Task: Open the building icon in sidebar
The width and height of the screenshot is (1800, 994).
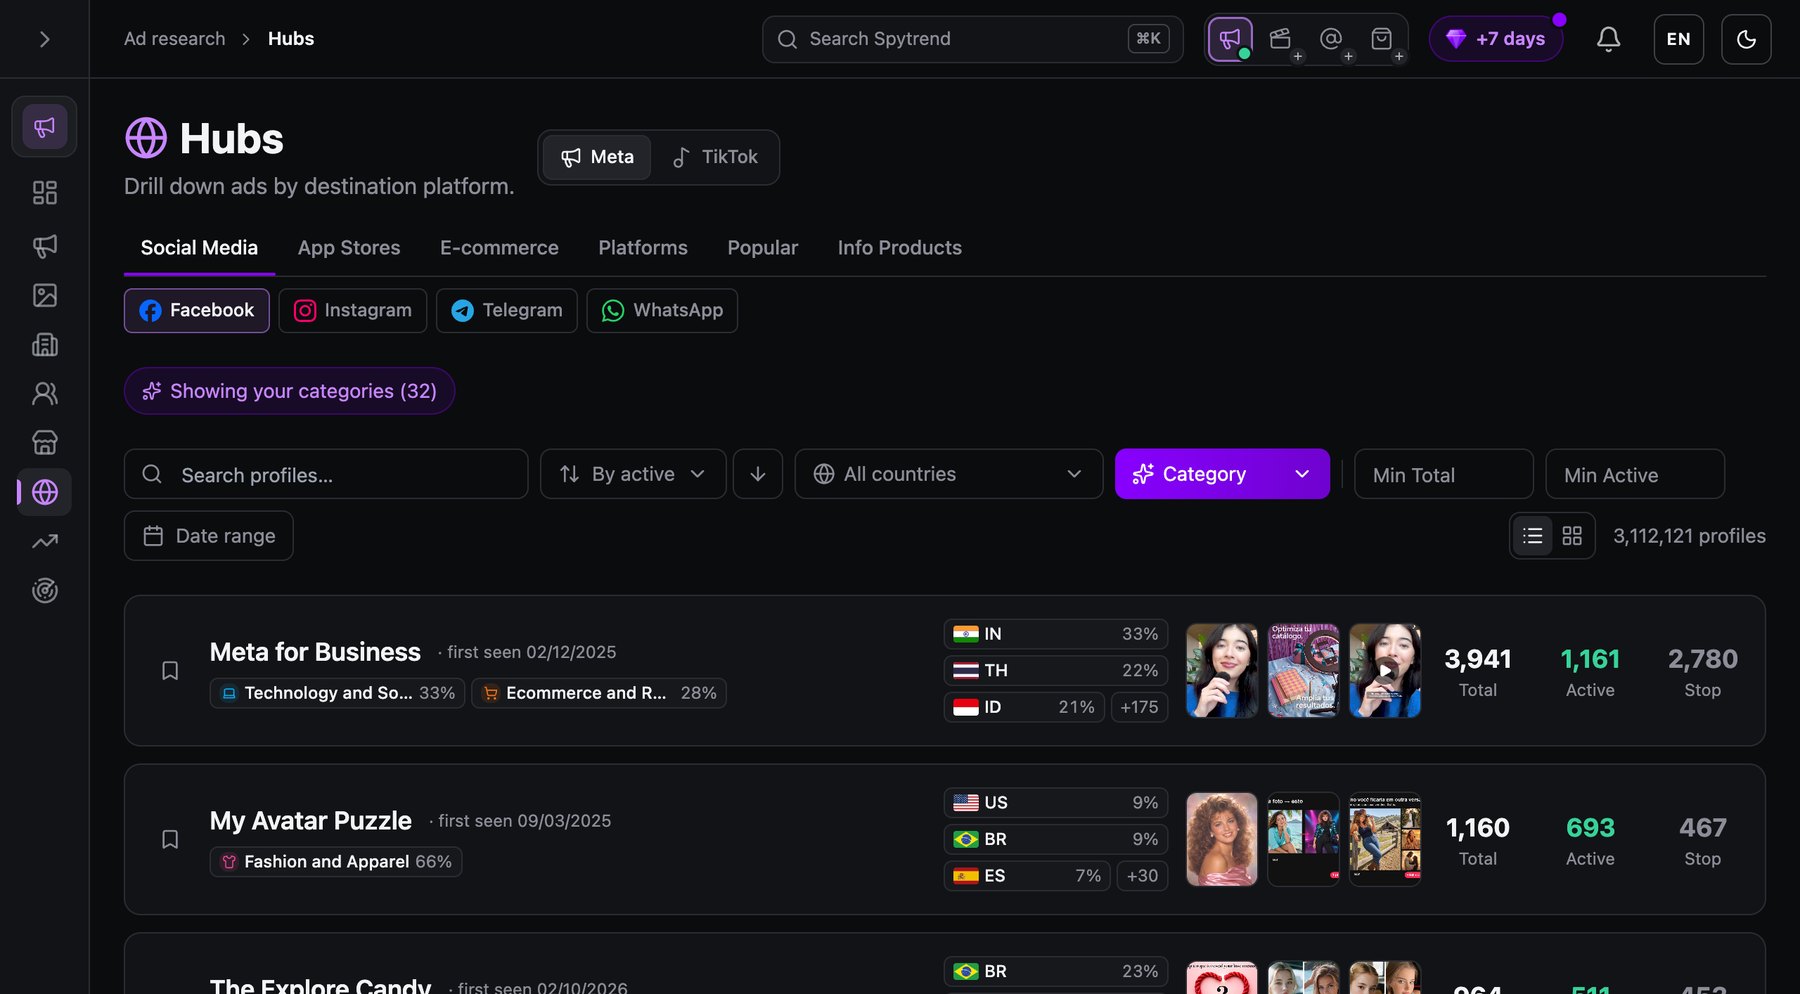Action: pyautogui.click(x=45, y=345)
